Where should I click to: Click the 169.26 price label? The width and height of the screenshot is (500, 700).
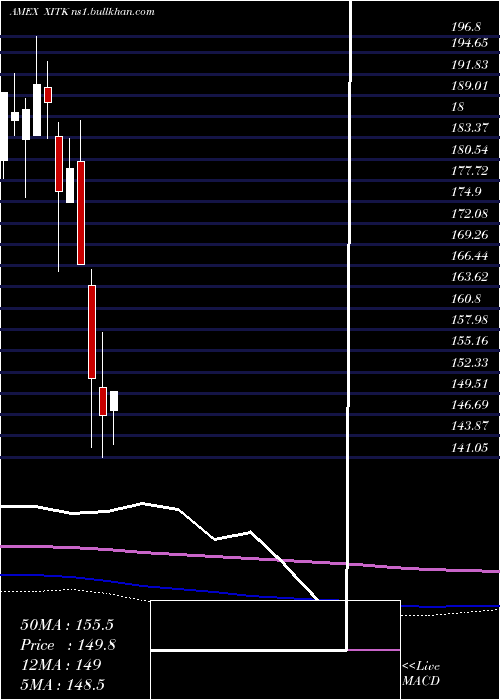(x=470, y=234)
